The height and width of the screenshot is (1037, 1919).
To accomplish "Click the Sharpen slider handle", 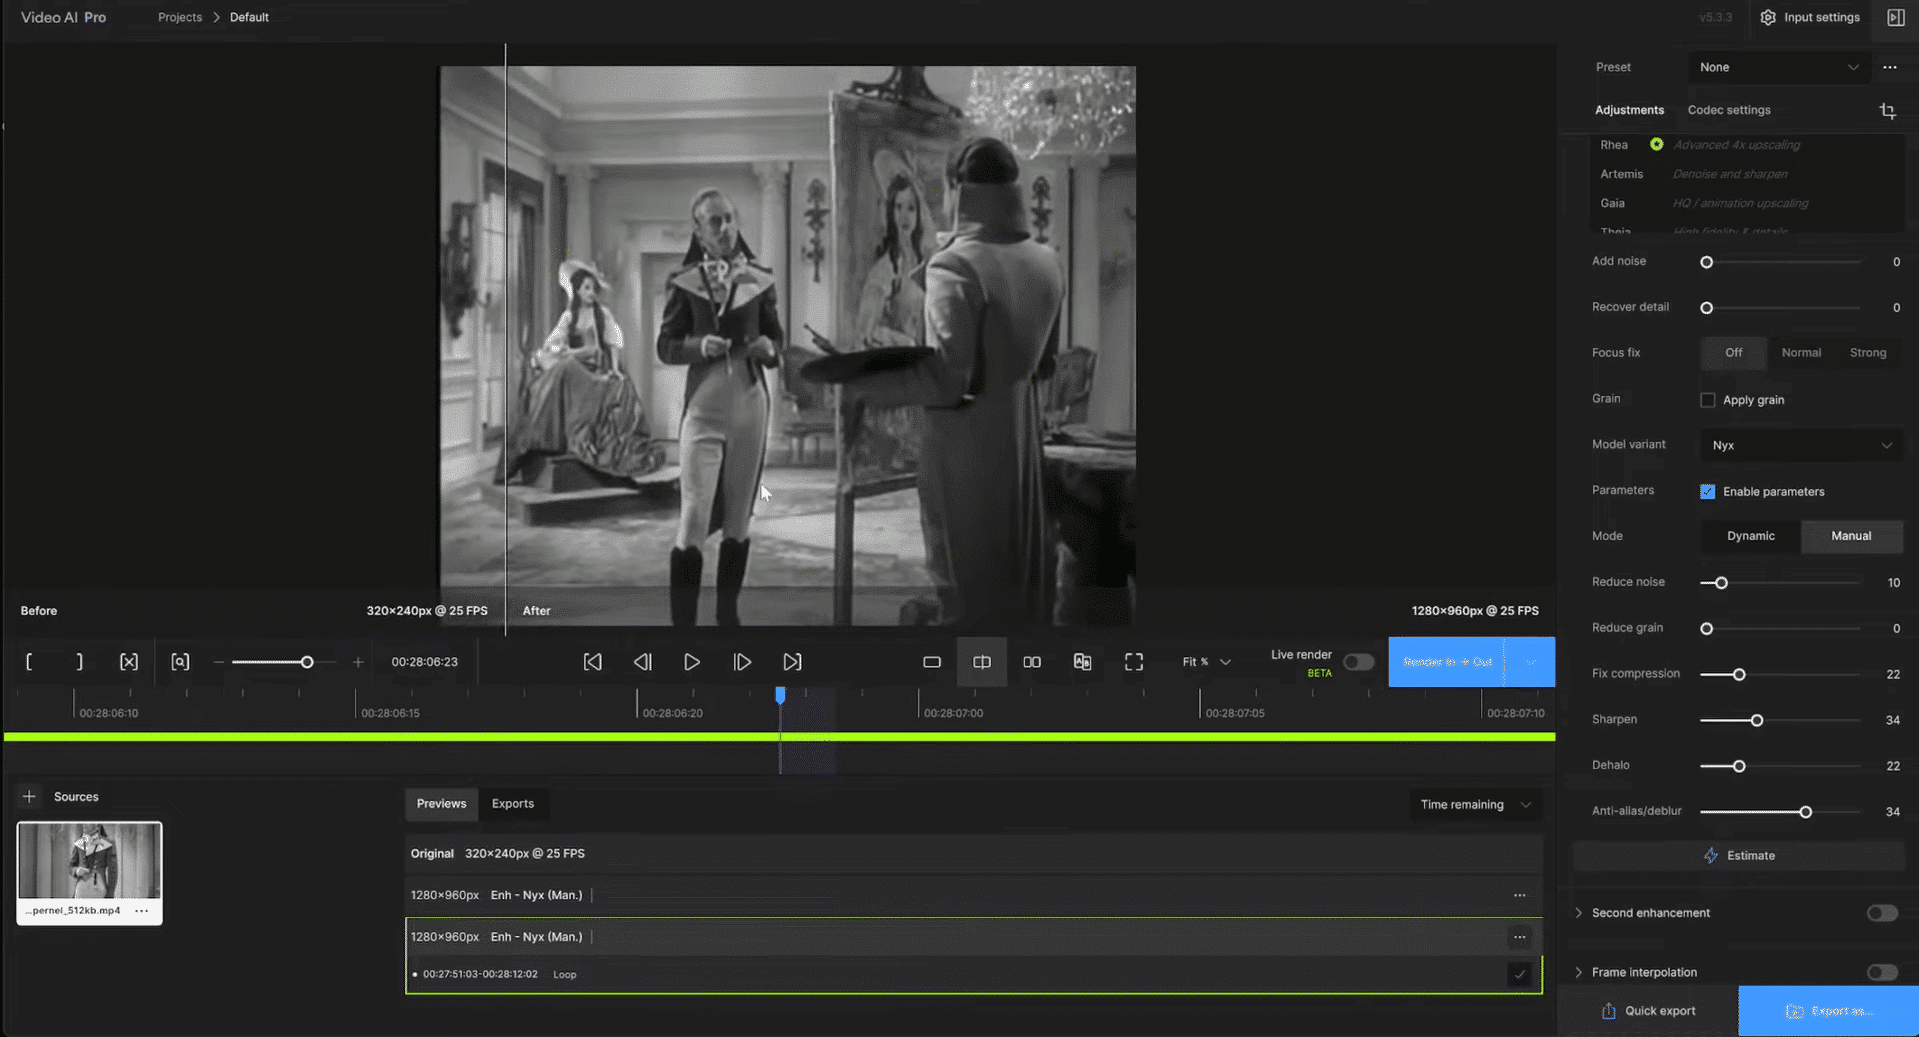I will [1756, 720].
